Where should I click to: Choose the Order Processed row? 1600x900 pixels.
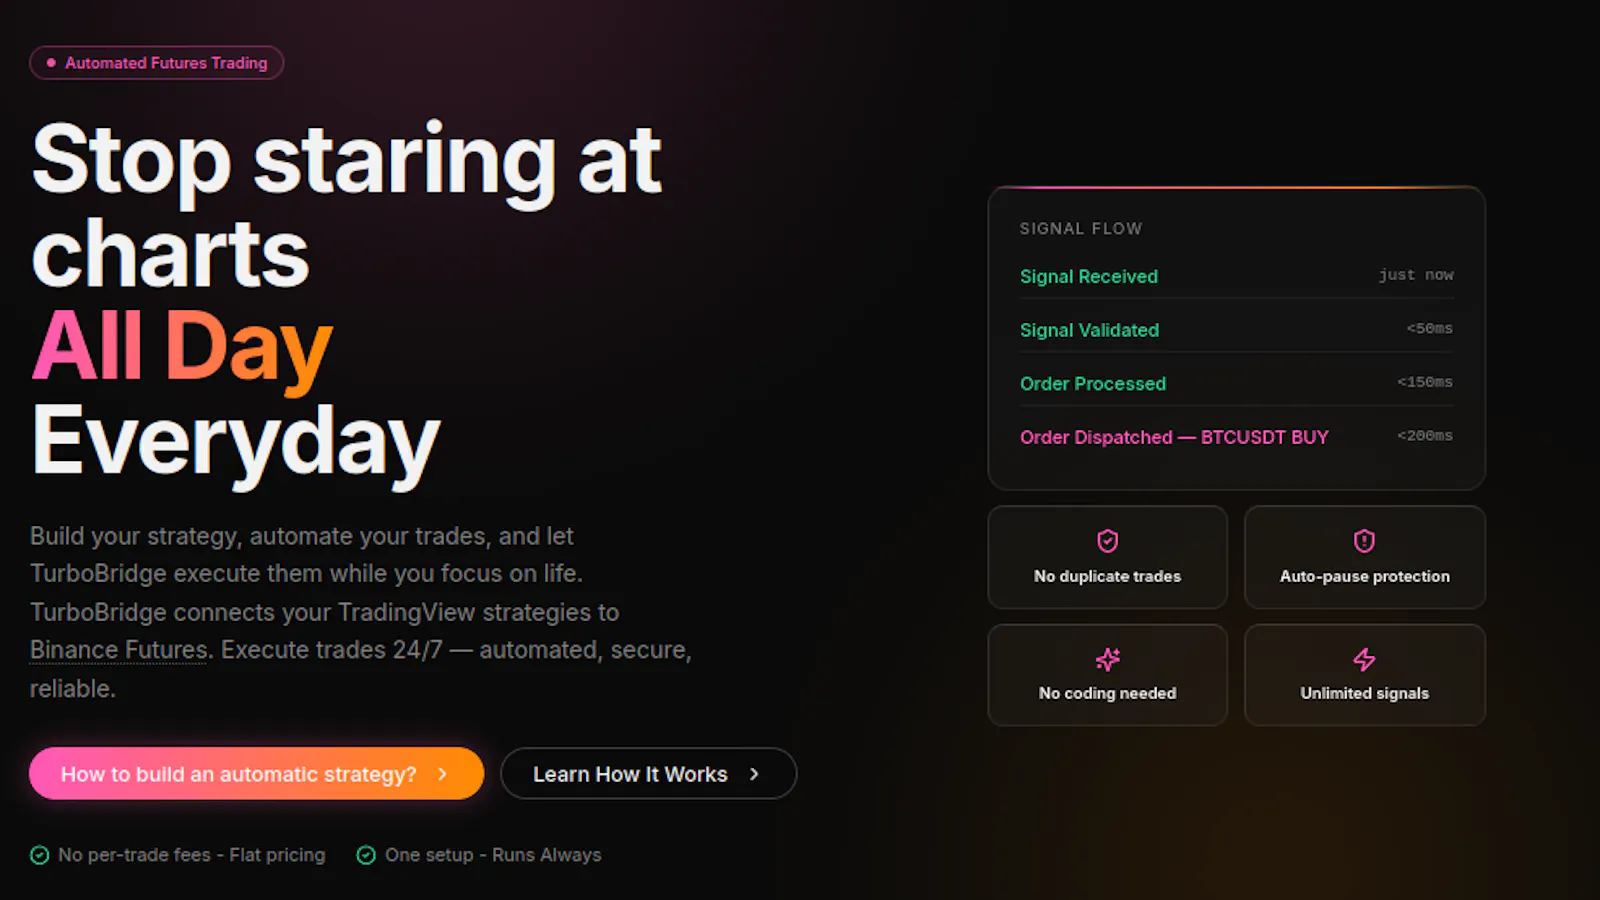point(1236,383)
